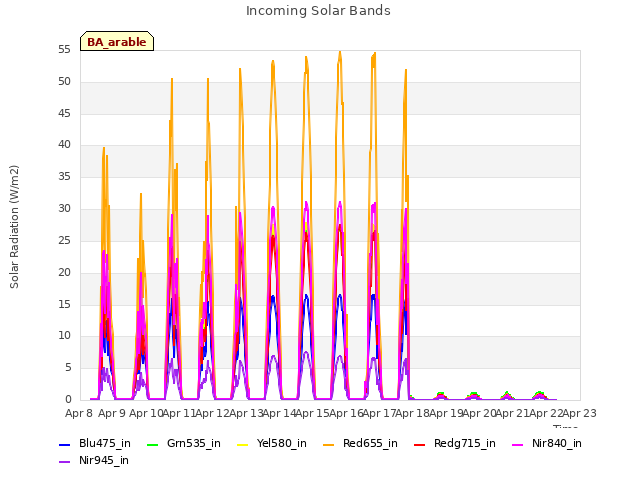Click the purple Nir945_in color swatch
The width and height of the screenshot is (640, 480).
[x=64, y=462]
